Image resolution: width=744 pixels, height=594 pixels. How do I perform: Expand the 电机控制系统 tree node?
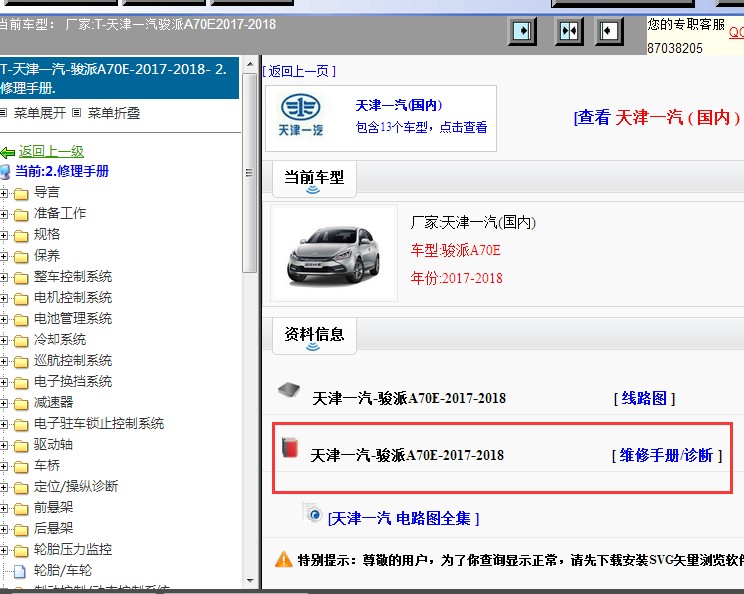4,298
